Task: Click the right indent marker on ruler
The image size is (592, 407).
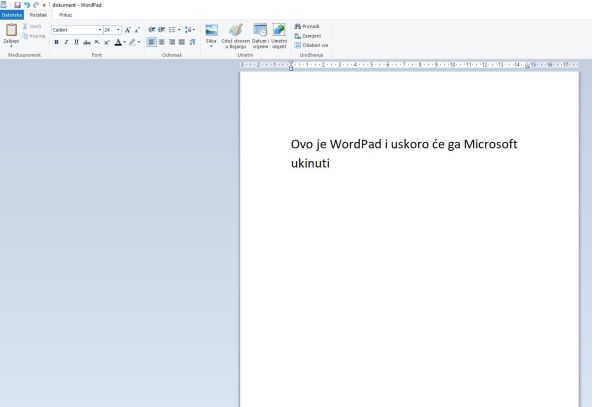Action: 527,66
